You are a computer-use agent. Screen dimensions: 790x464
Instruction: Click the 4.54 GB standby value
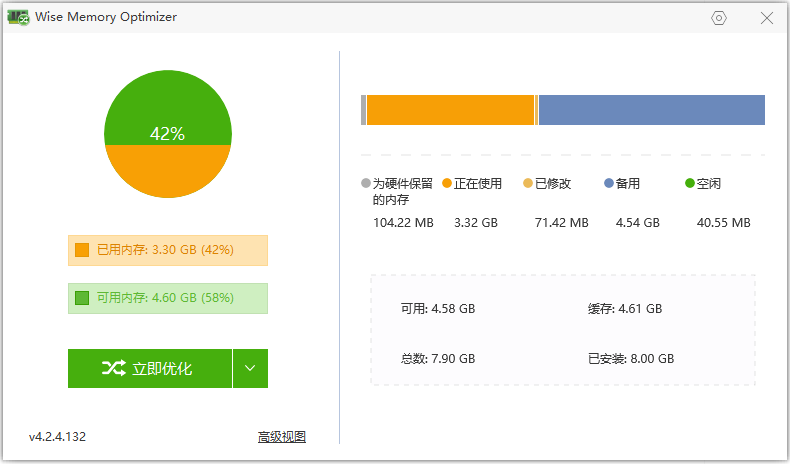click(x=637, y=223)
